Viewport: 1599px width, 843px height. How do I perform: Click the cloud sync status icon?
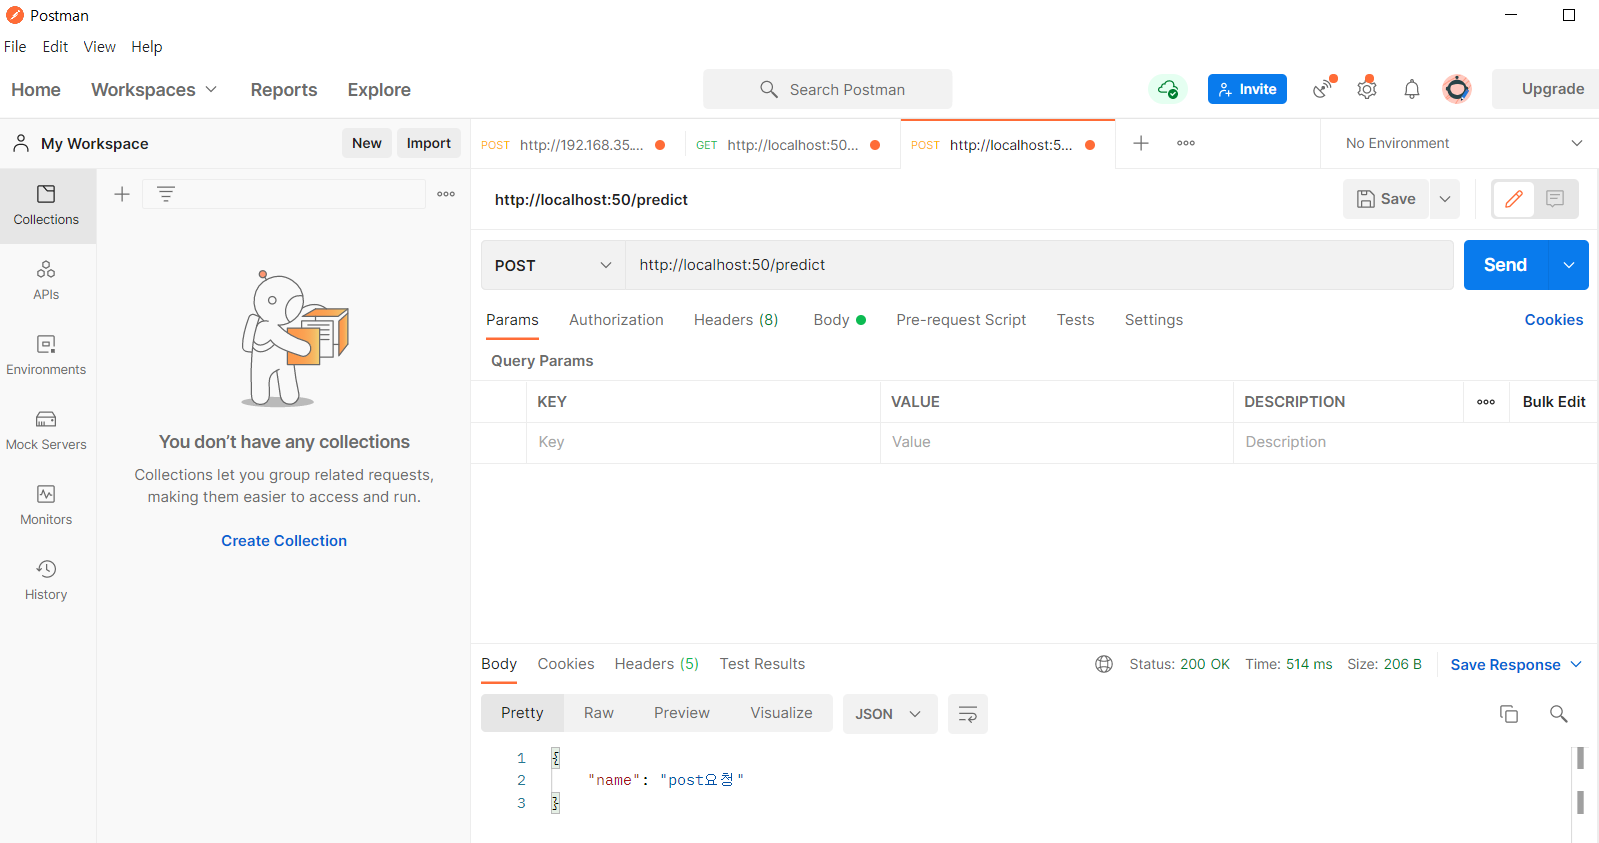[1167, 89]
